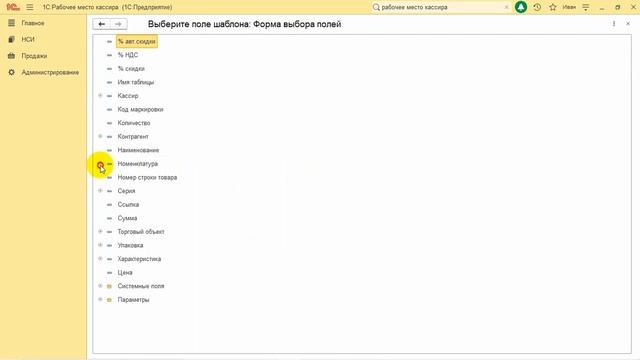Click the search magnifier icon
640x360 pixels.
(x=376, y=7)
